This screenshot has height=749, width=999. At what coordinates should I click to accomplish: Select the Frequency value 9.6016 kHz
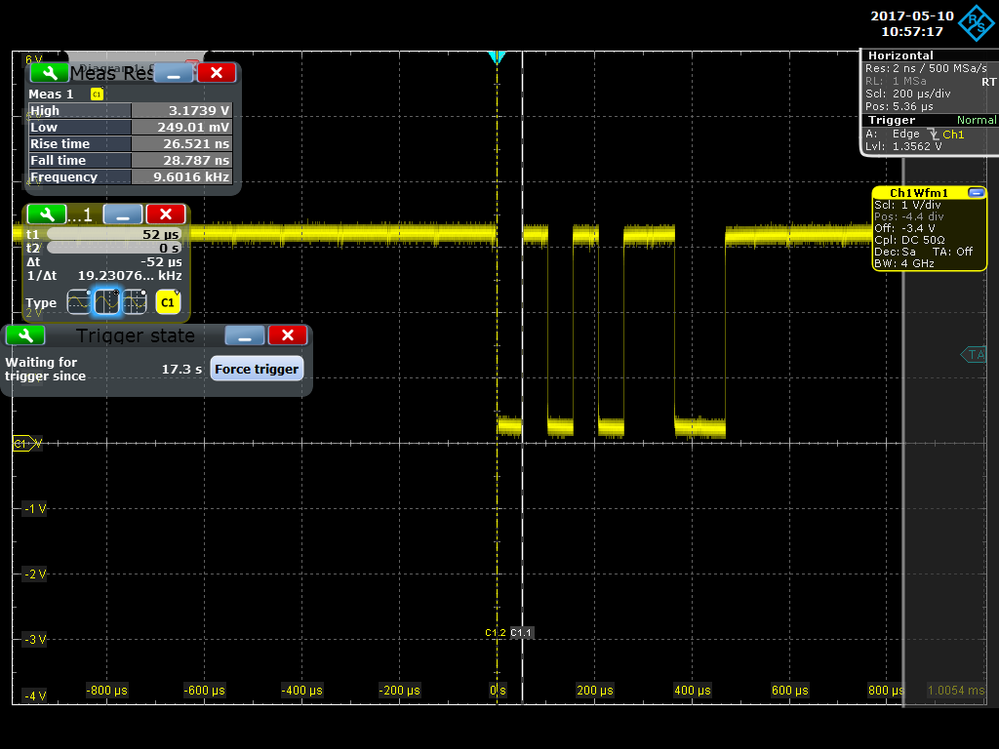click(182, 176)
